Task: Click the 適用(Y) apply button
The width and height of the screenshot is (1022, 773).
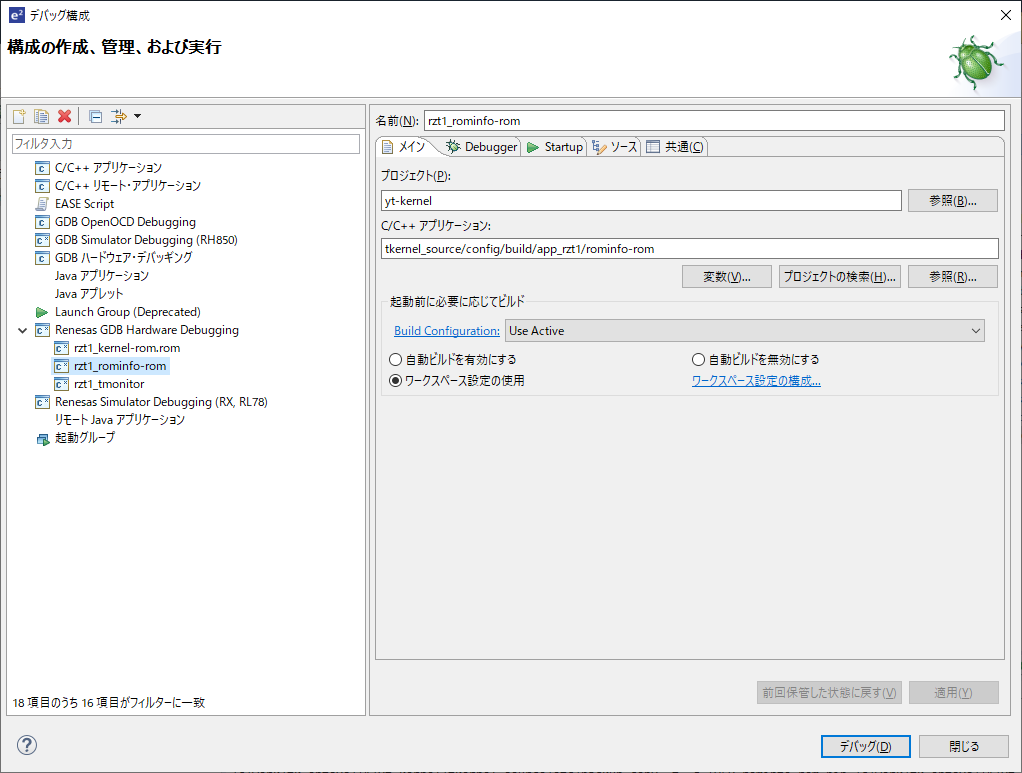Action: (x=954, y=692)
